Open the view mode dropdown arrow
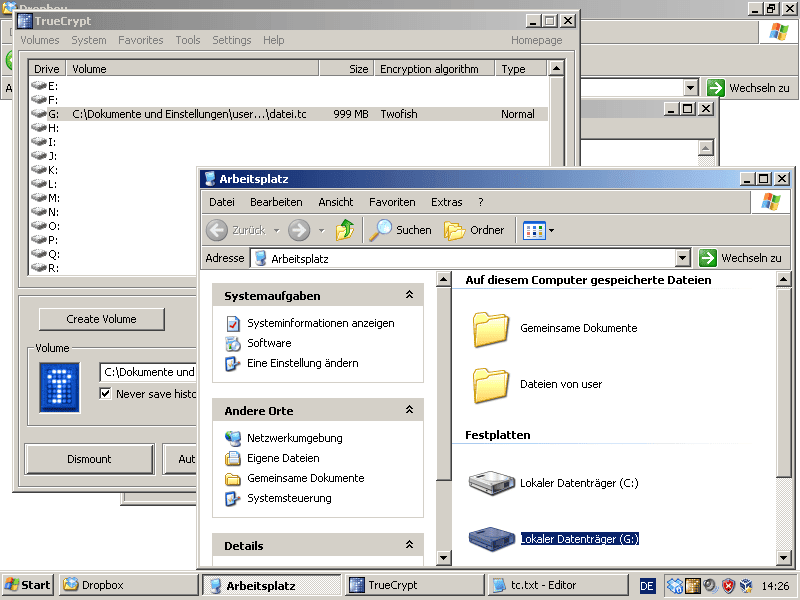Viewport: 800px width, 600px height. click(552, 231)
